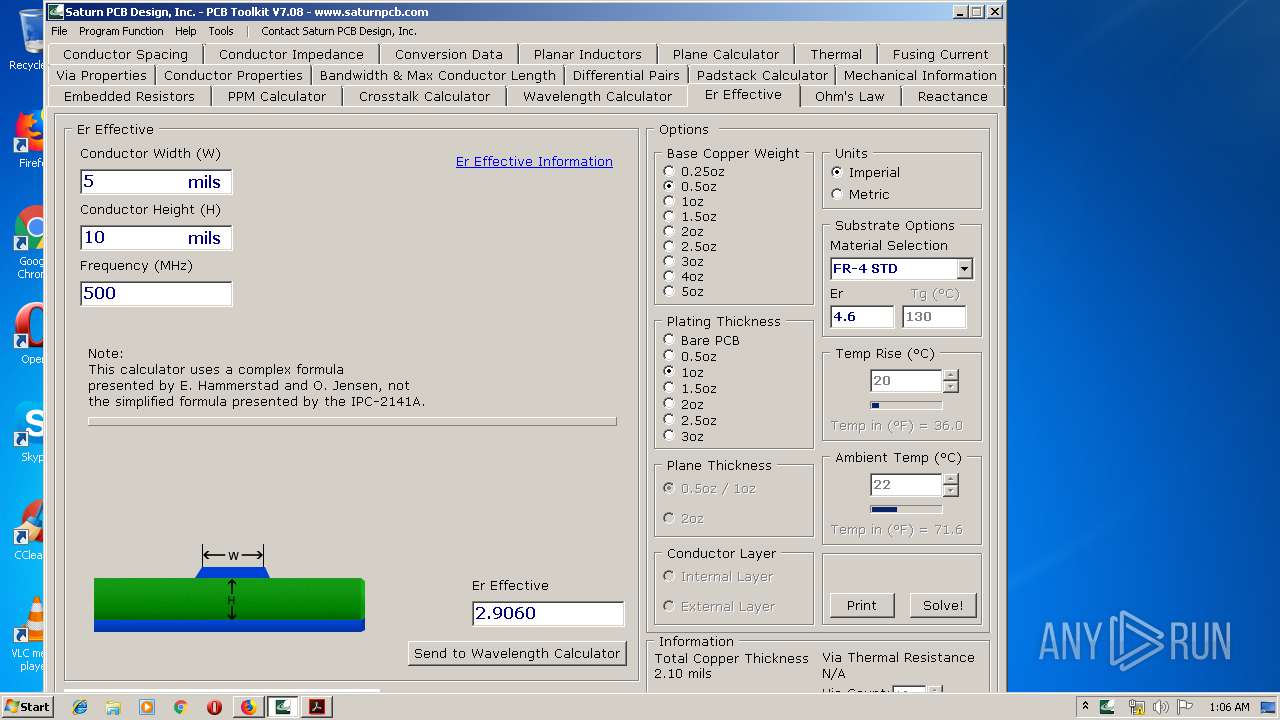Open Windows Explorer folder in taskbar
1280x720 pixels.
pos(113,707)
